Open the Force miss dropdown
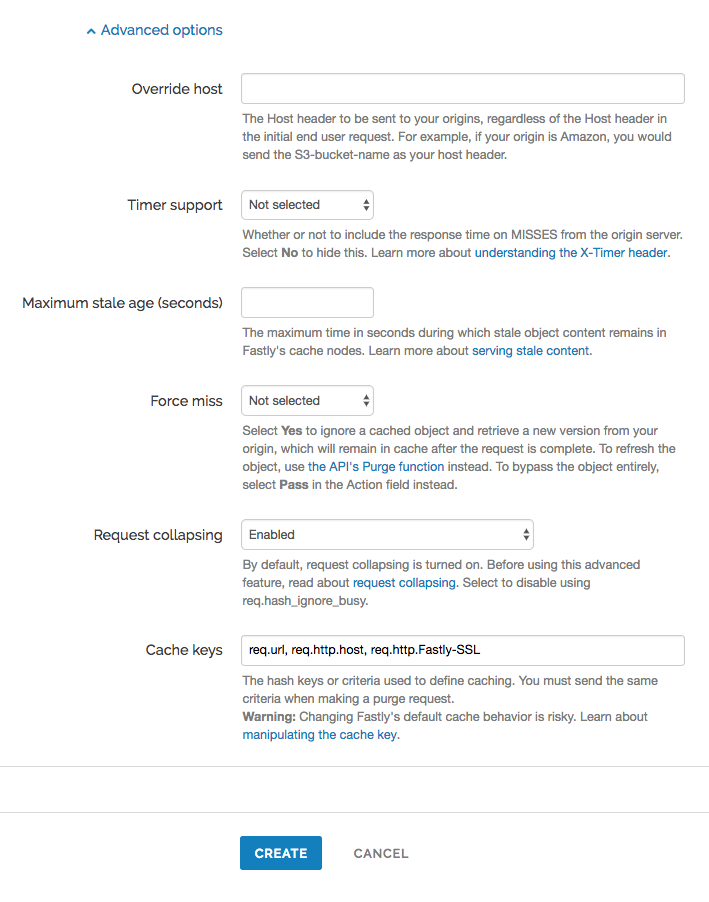 [x=307, y=400]
